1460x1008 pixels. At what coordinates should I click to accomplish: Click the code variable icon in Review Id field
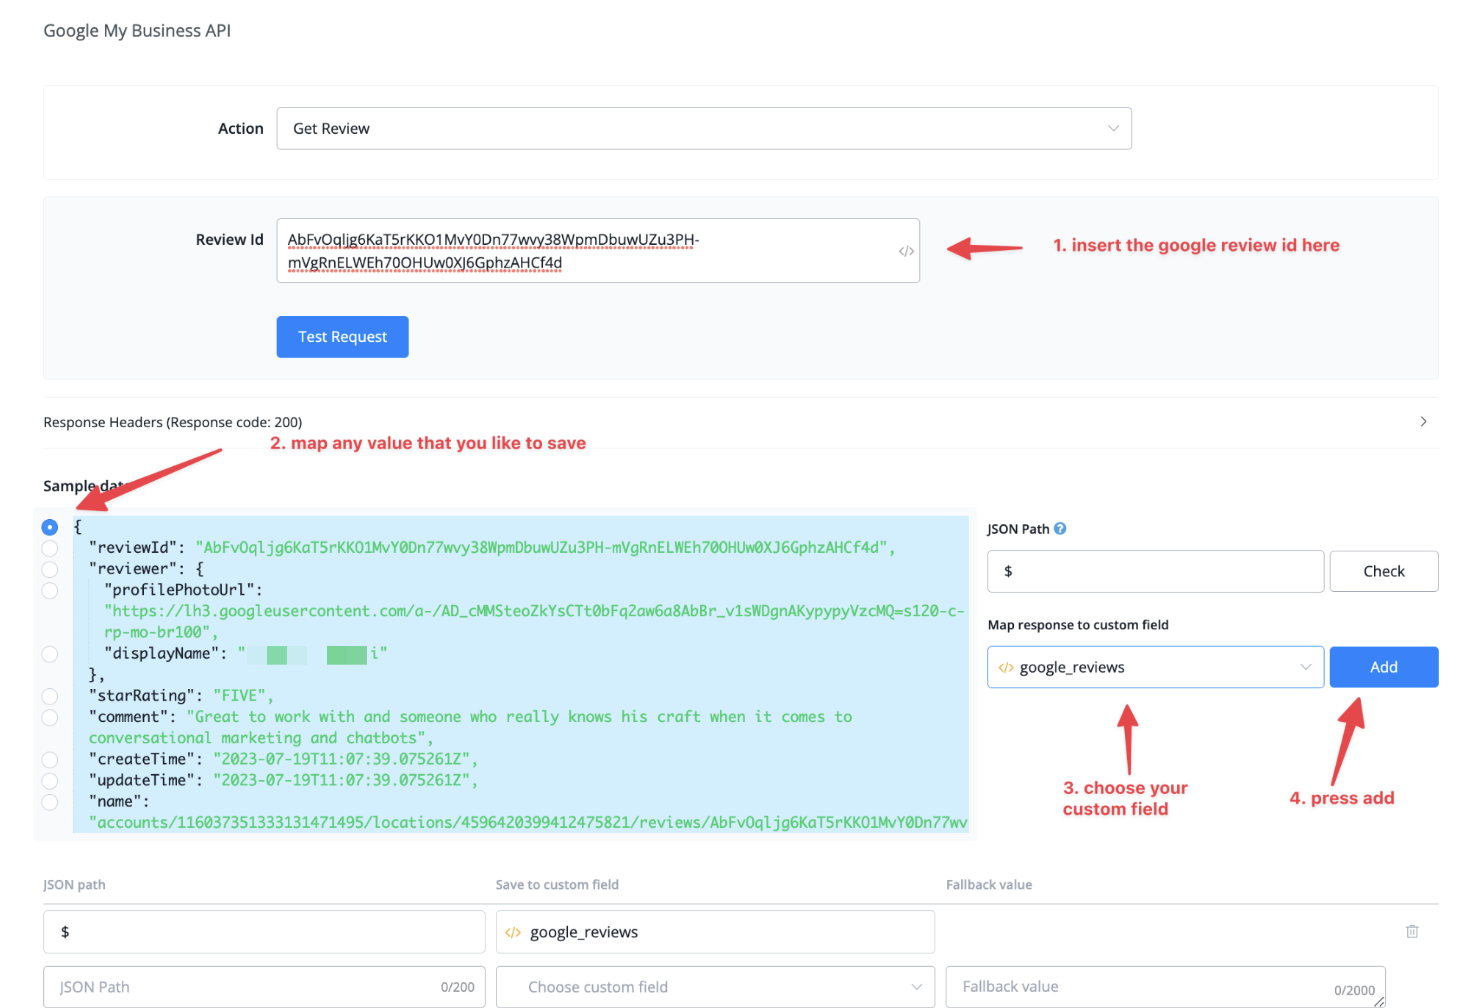[905, 251]
